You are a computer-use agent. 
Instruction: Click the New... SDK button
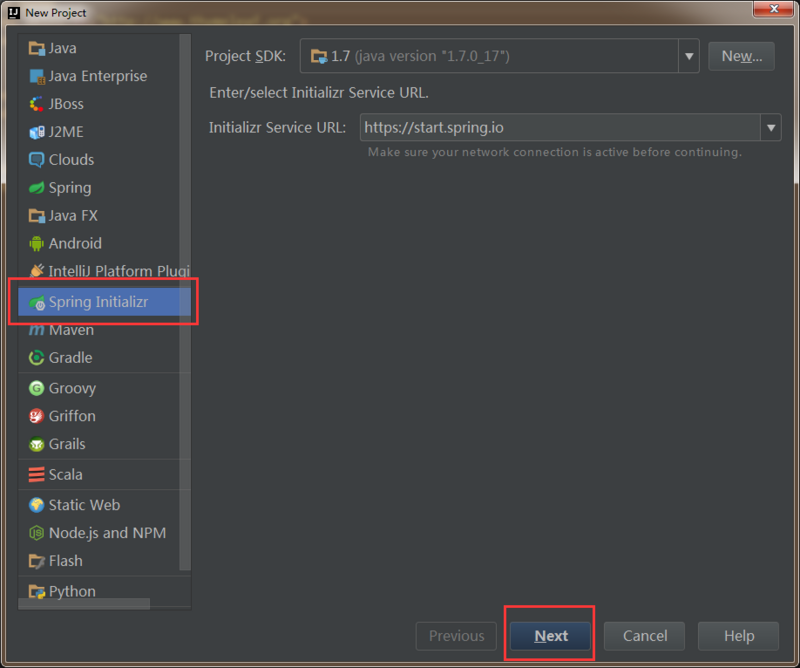pyautogui.click(x=741, y=56)
